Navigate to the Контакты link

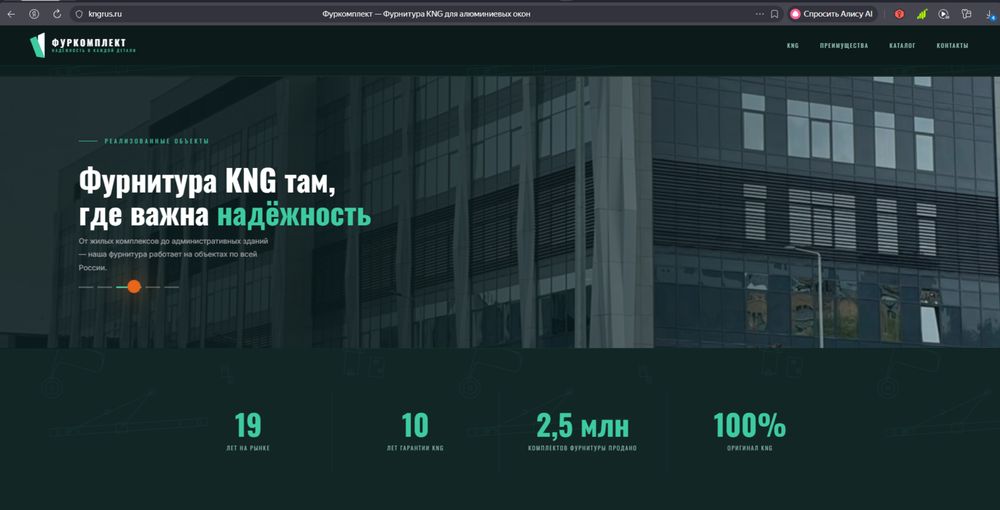point(952,46)
